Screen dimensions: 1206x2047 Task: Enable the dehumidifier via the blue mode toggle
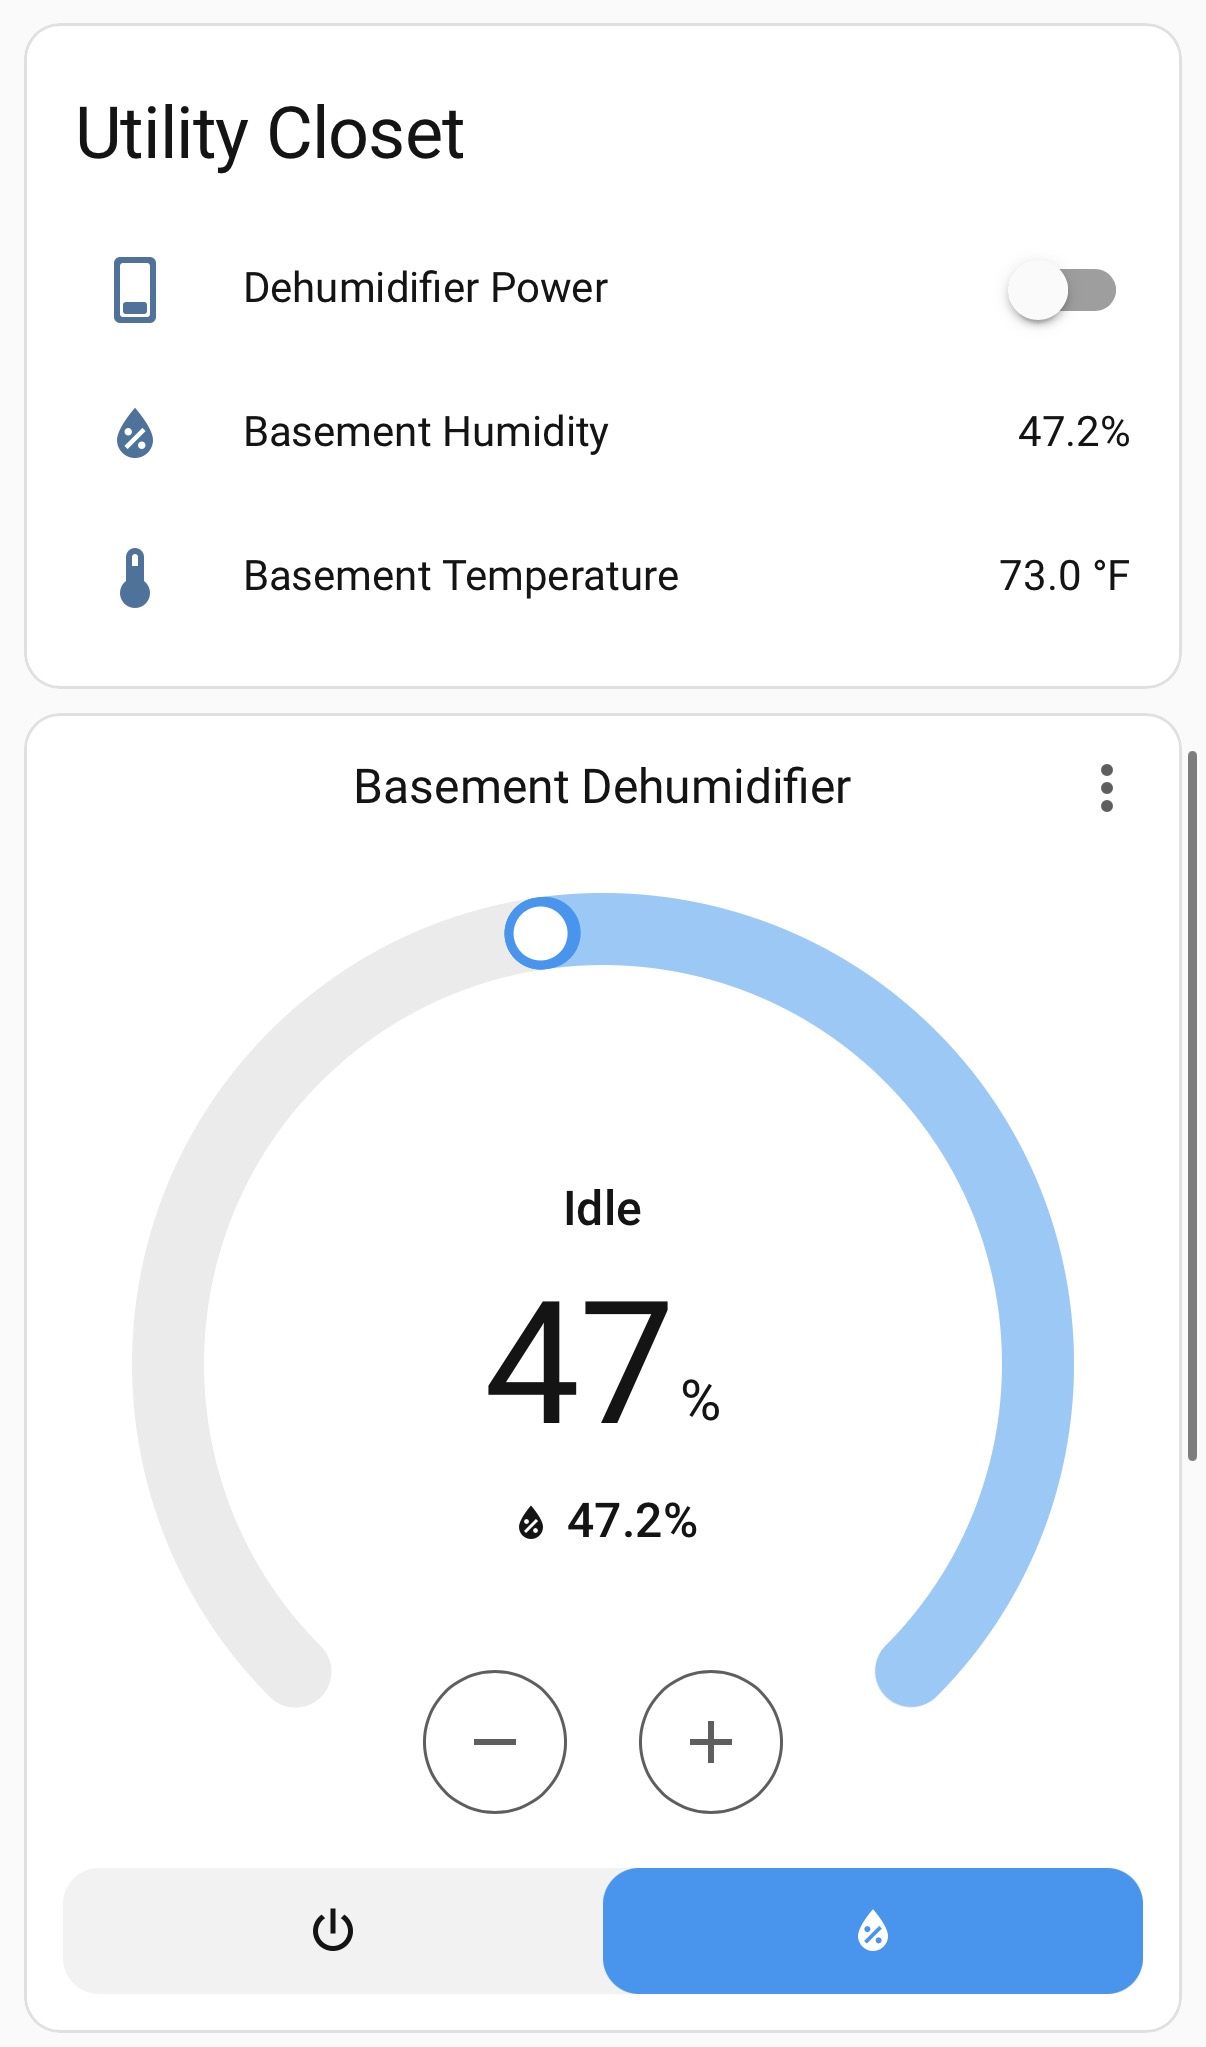point(872,1932)
